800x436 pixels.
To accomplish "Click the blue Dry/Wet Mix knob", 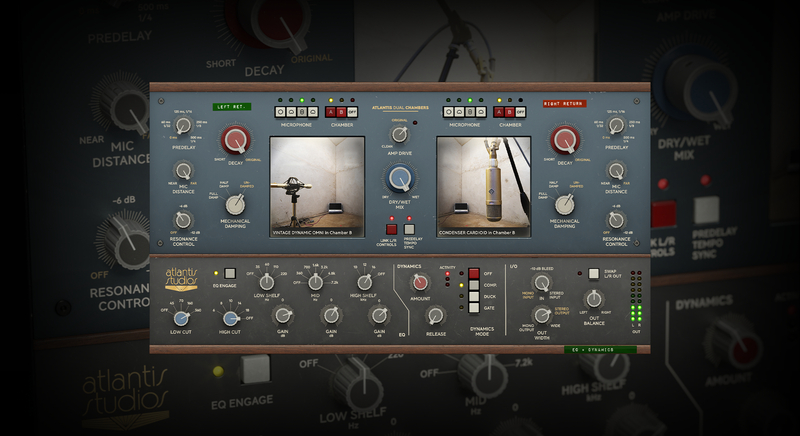I will [400, 178].
